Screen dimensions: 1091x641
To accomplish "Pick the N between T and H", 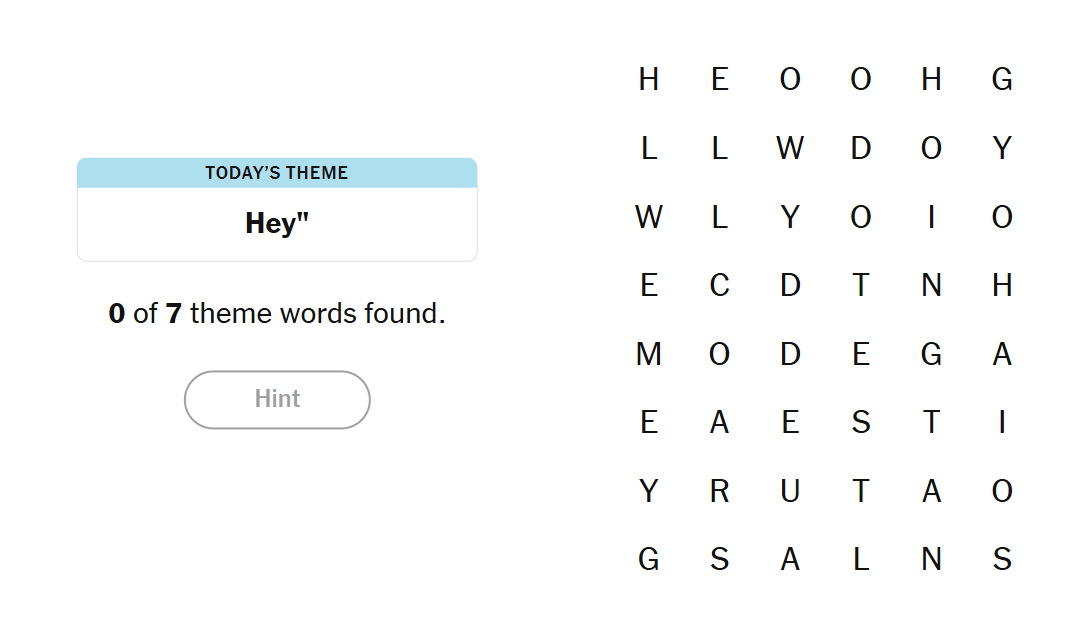I will point(931,286).
